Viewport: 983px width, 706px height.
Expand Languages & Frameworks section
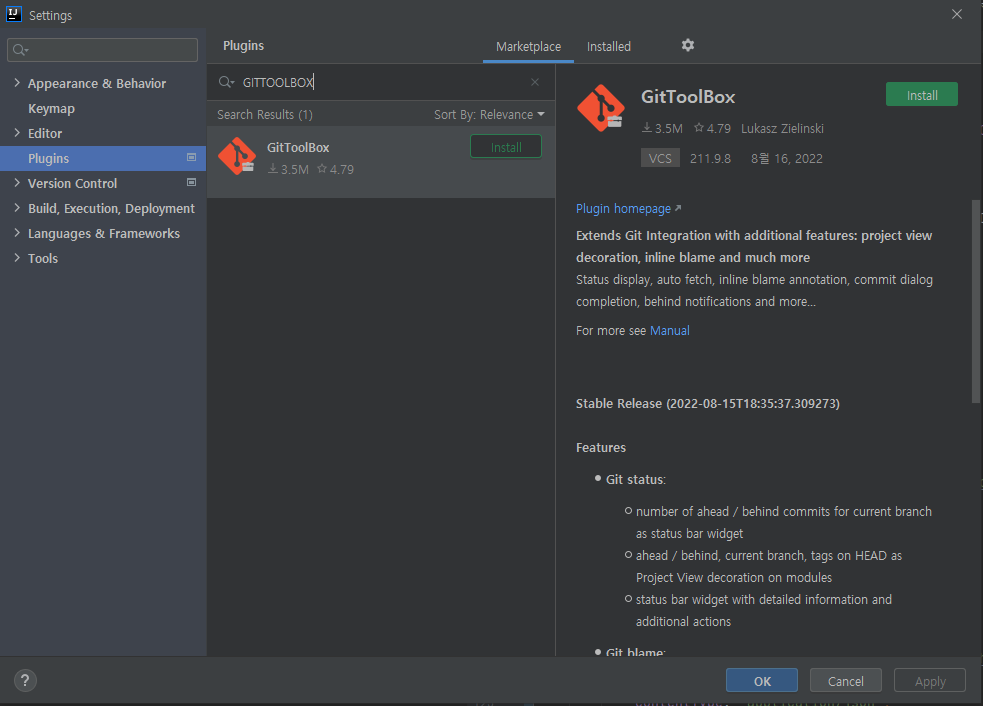tap(17, 233)
